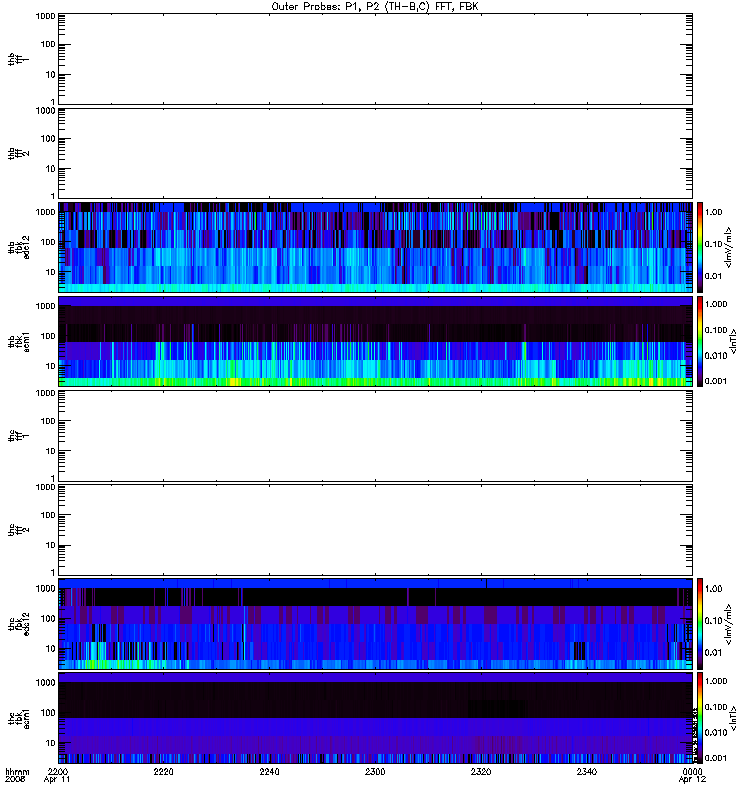Click the thc fbk scm1 color bar

tap(700, 718)
